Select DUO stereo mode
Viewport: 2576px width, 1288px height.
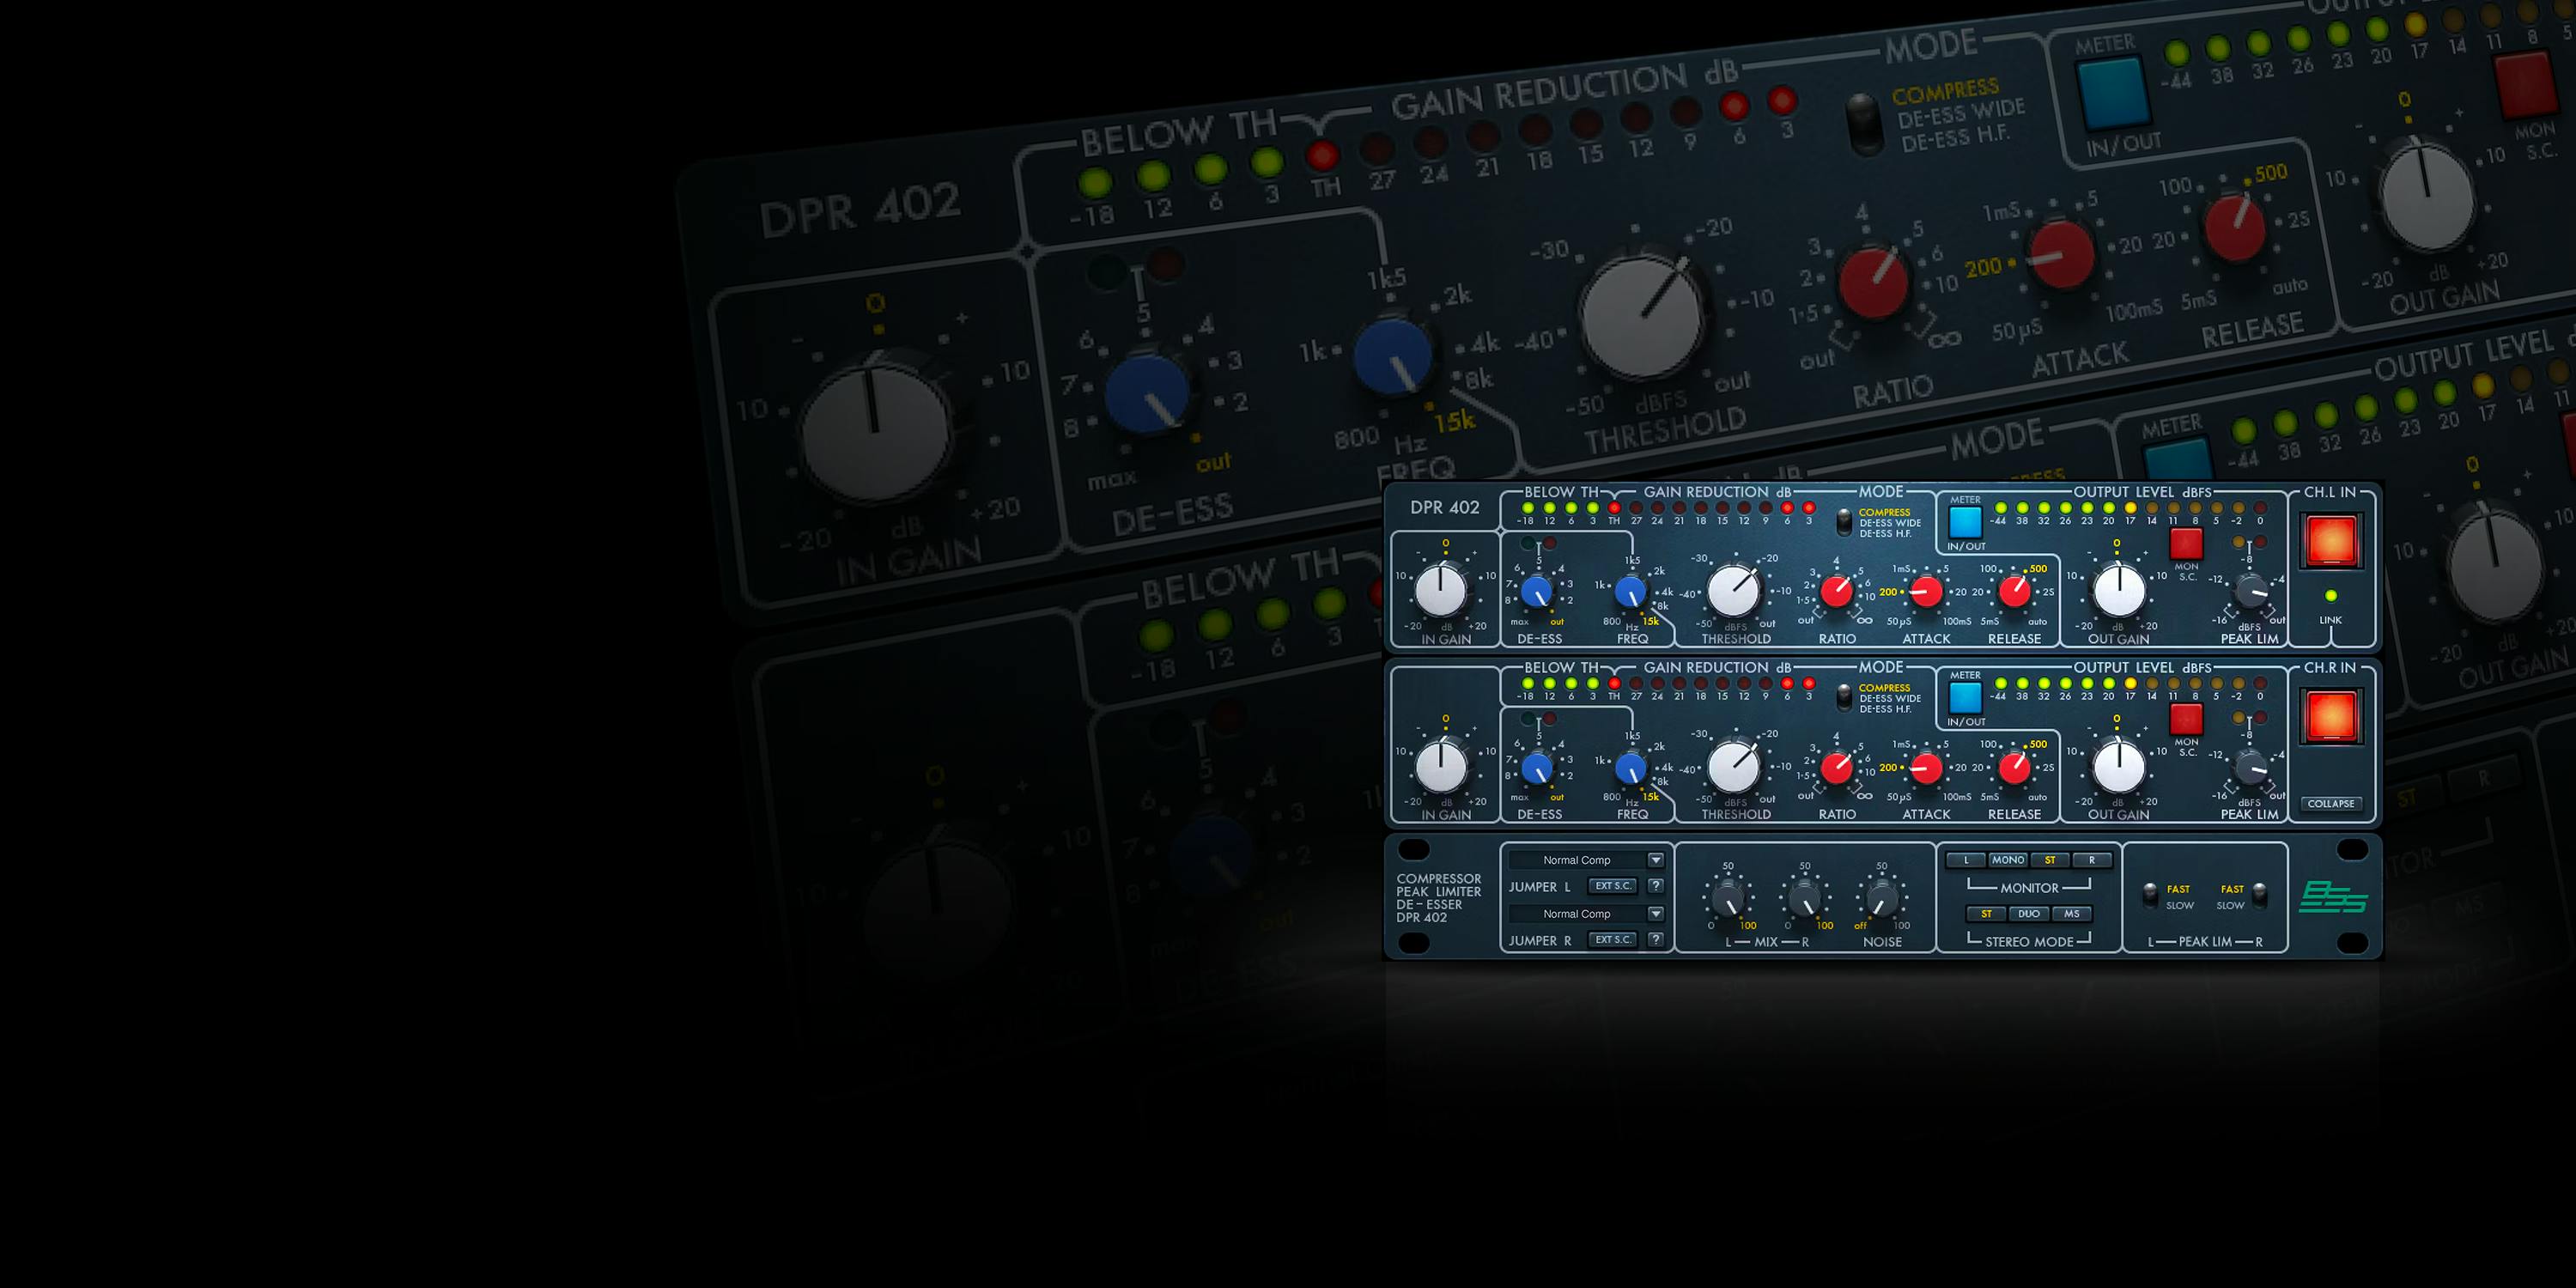2028,914
